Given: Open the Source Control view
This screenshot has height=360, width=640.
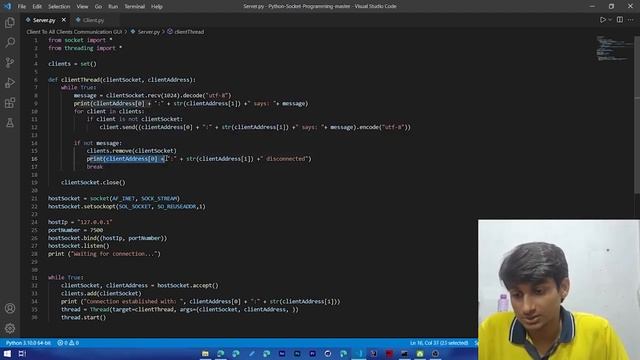Looking at the screenshot, I should click(10, 62).
